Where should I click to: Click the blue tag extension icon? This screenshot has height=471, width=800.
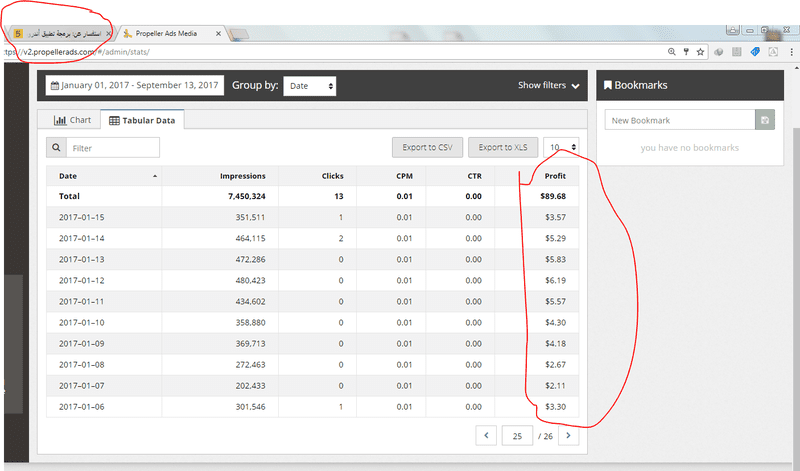coord(755,51)
